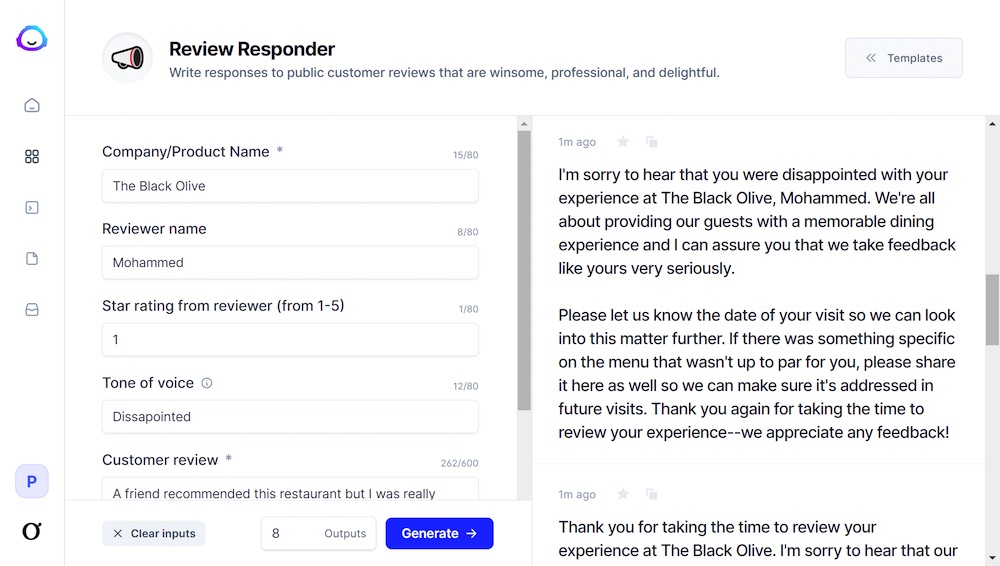1000x566 pixels.
Task: Click the 262/600 character counter
Action: [459, 463]
